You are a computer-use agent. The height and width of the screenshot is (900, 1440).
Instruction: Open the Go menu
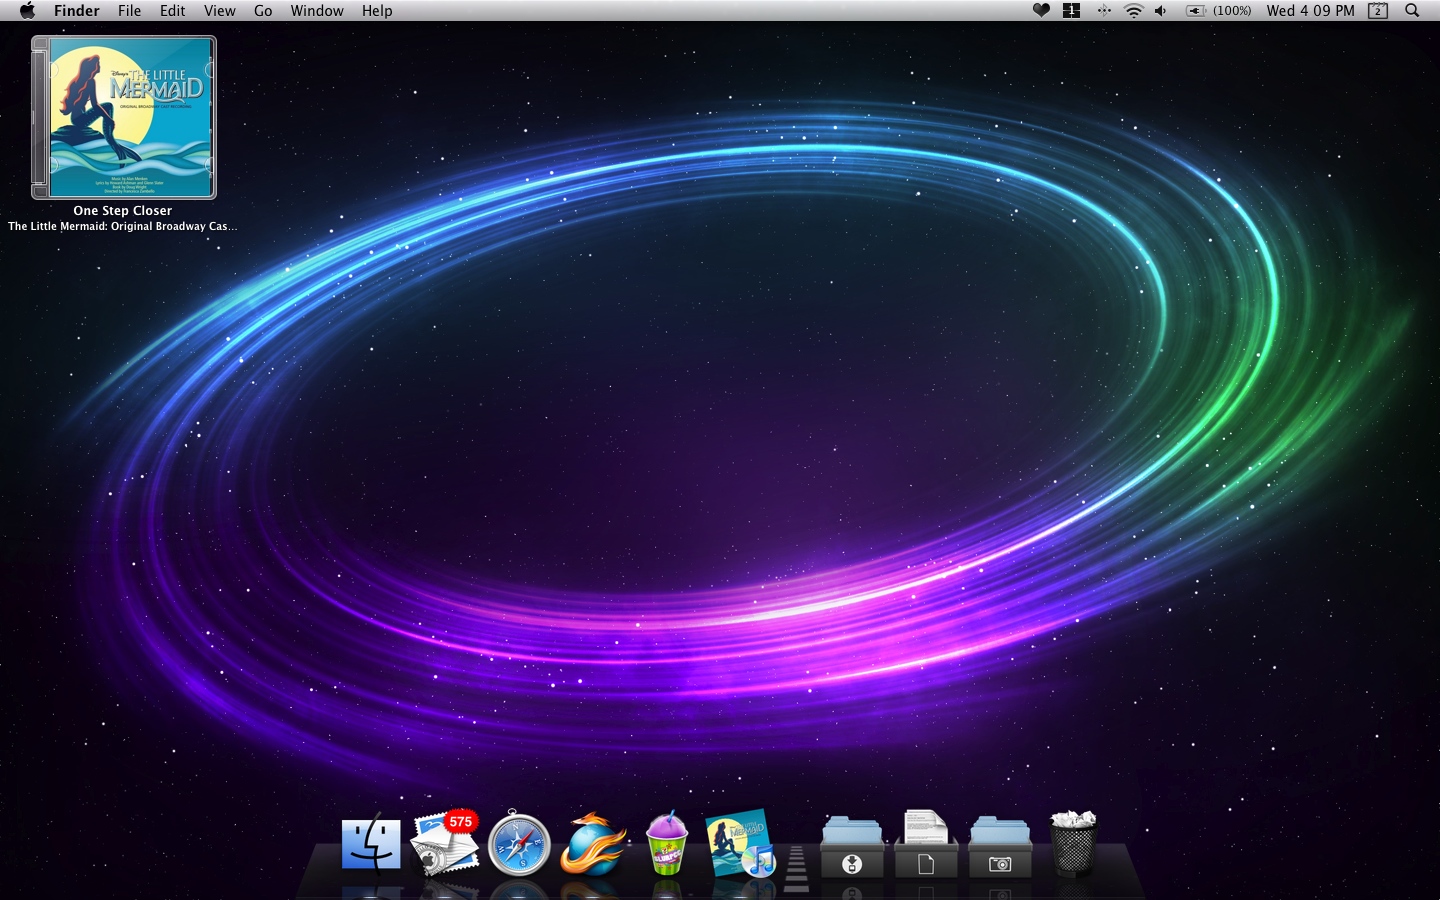263,11
